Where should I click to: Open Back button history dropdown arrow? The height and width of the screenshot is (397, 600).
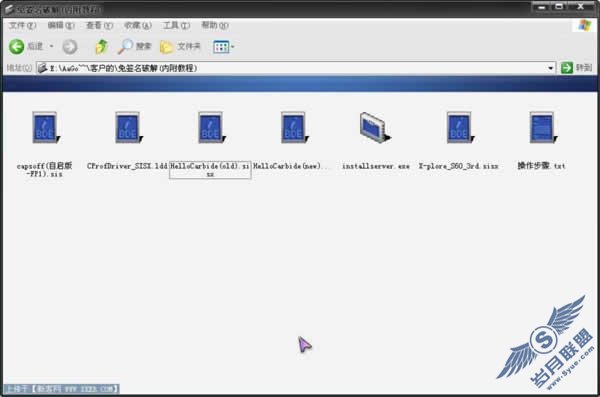[x=52, y=47]
